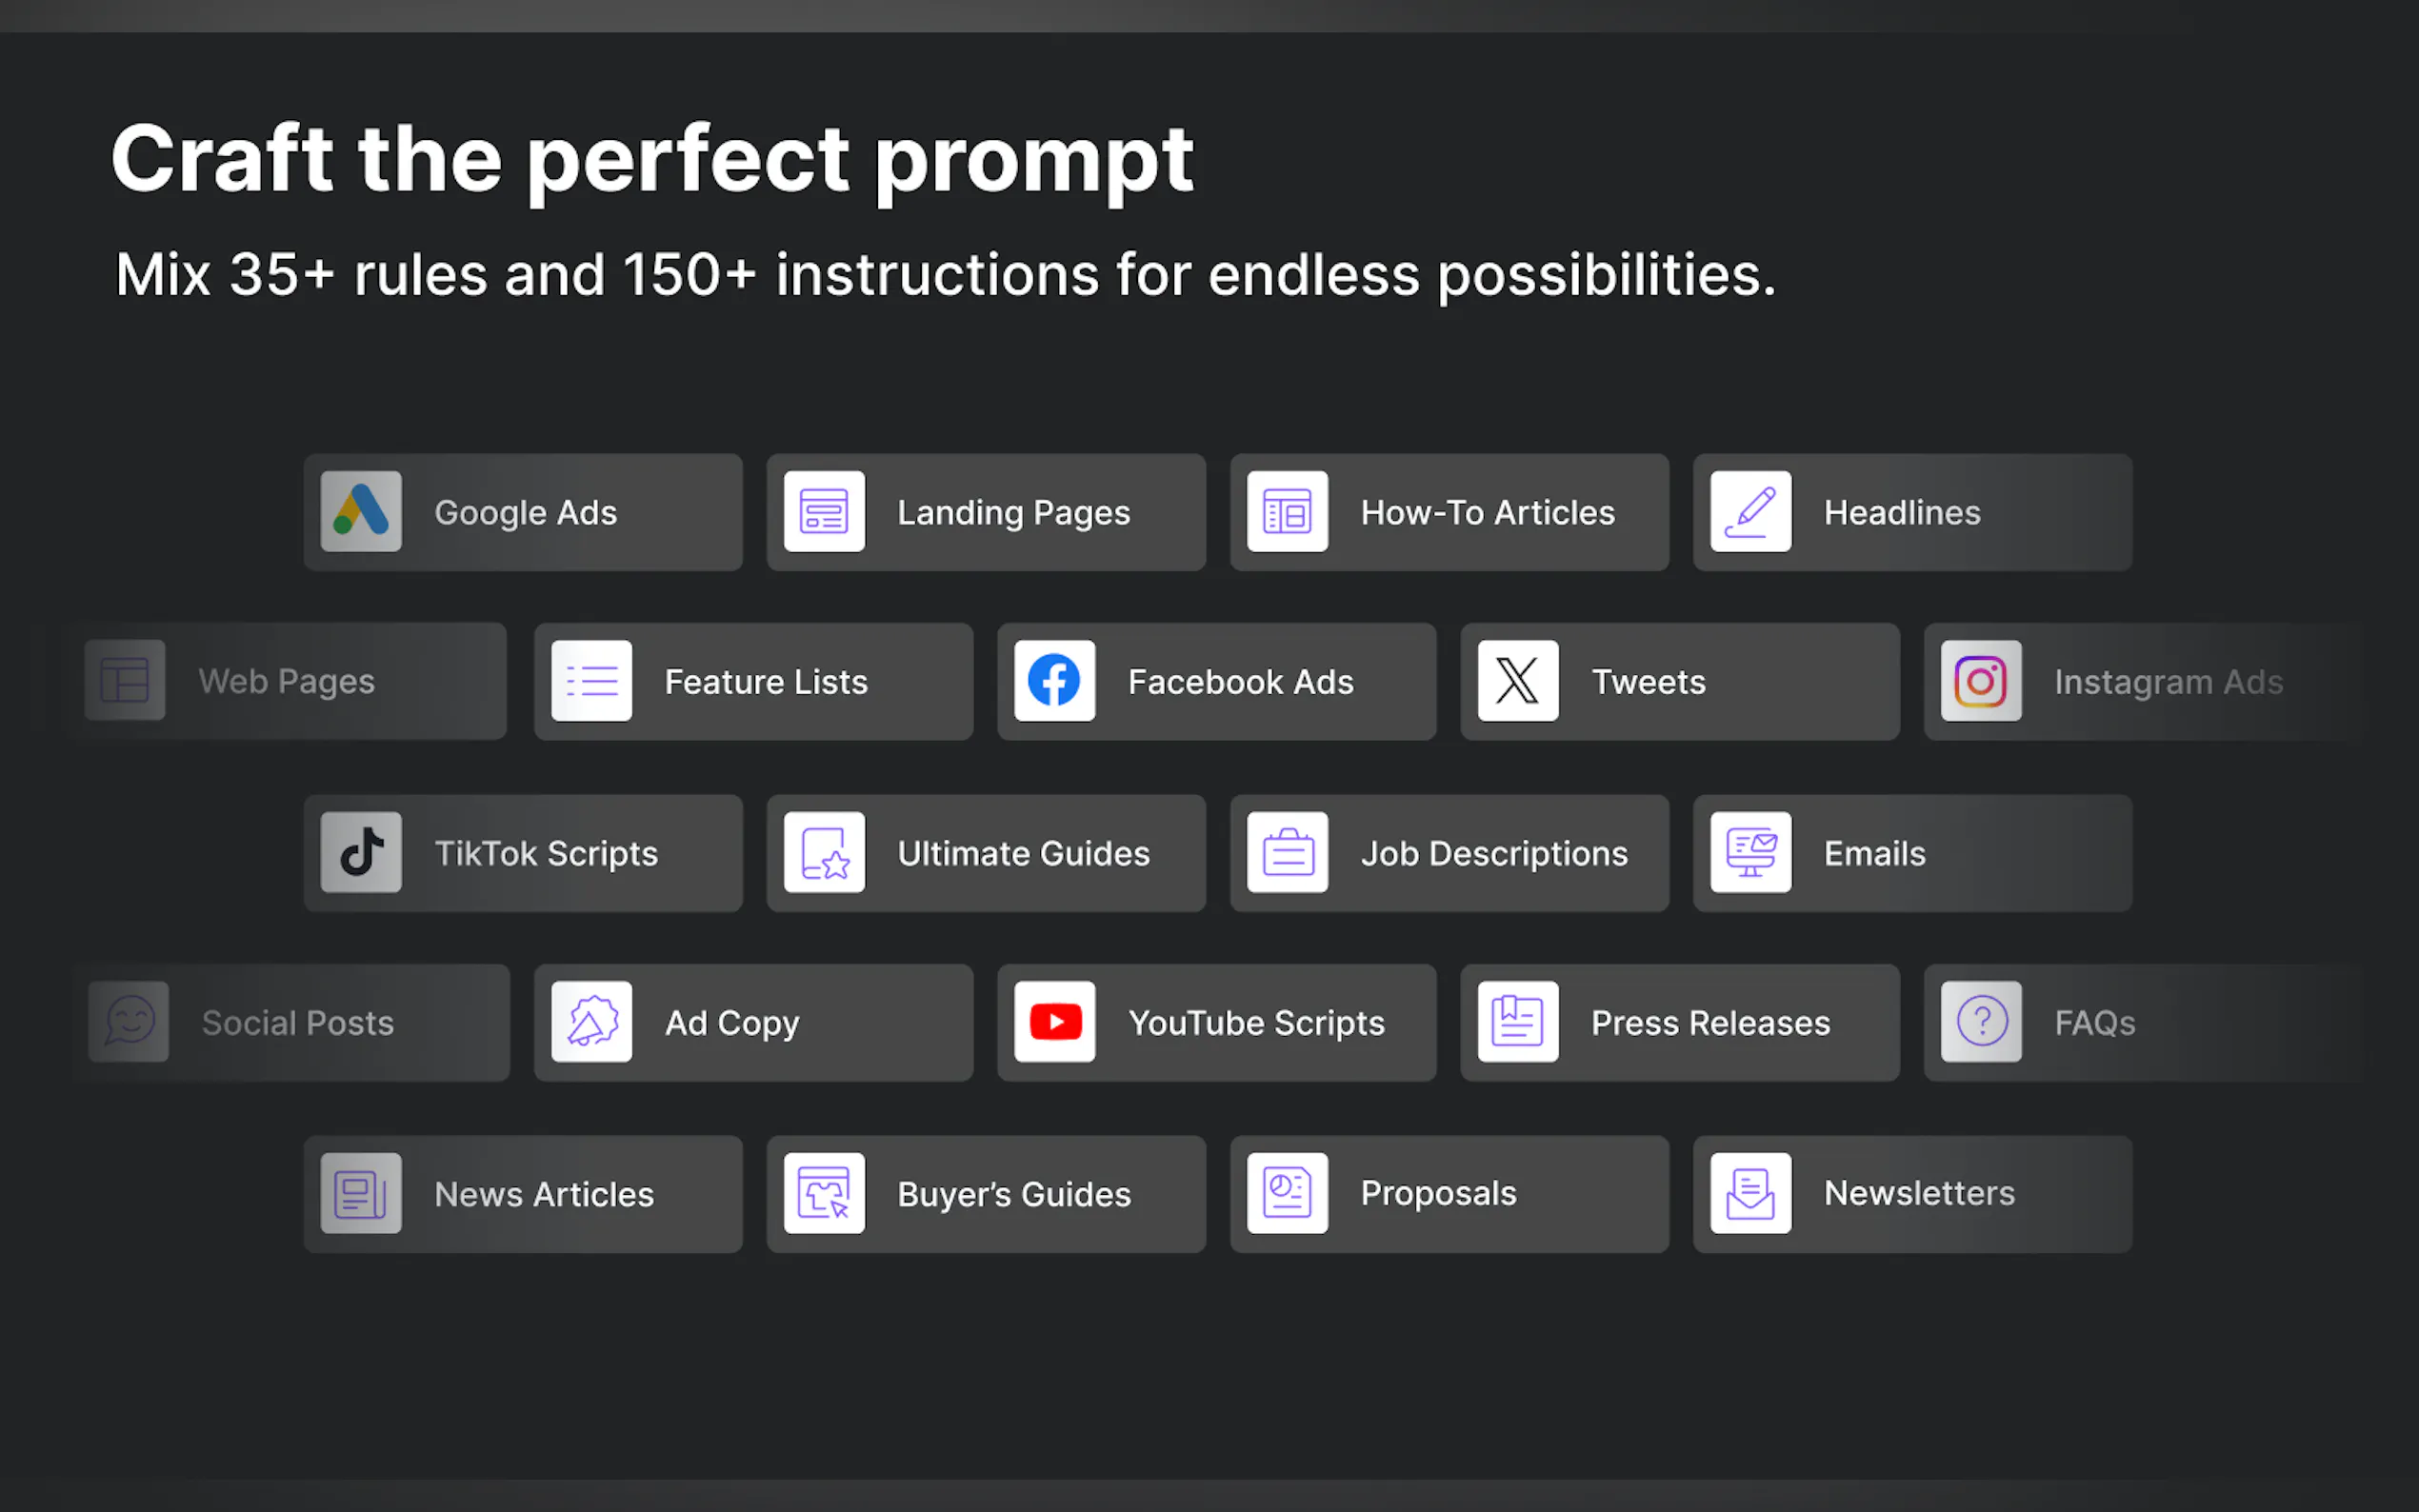Viewport: 2419px width, 1512px height.
Task: Click the YouTube play logo icon
Action: click(1054, 1022)
